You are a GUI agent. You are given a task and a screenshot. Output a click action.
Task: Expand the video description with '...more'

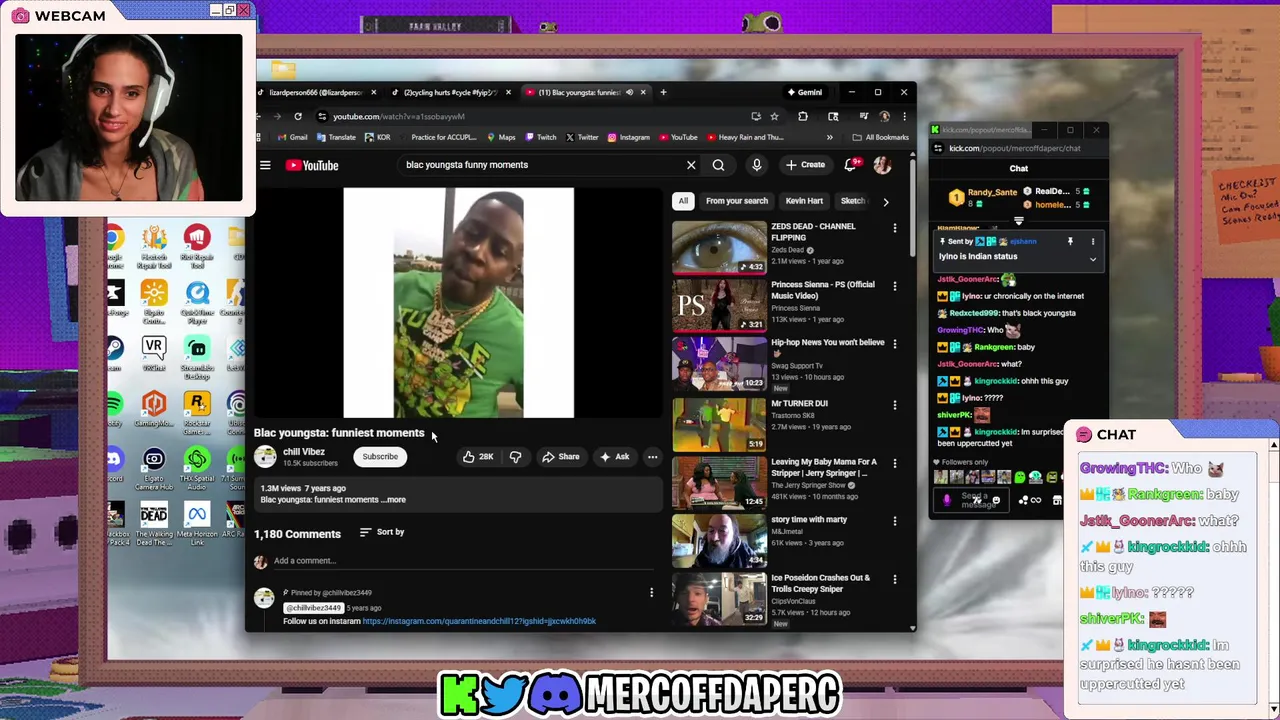point(394,500)
